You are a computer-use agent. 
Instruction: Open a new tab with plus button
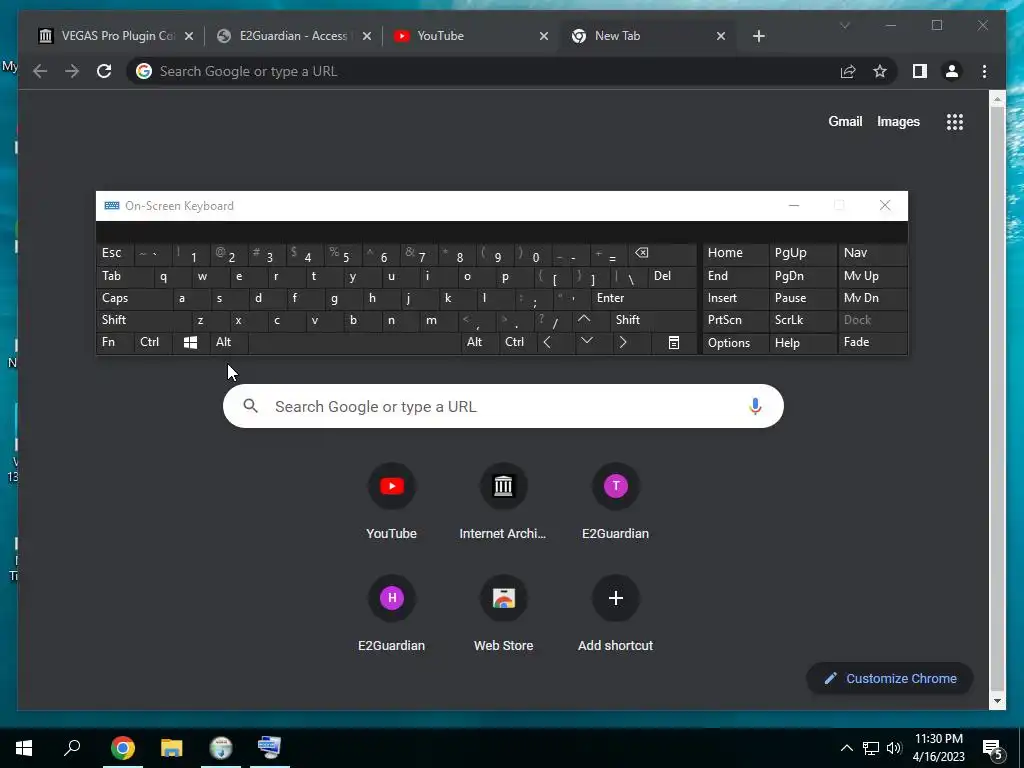point(758,36)
